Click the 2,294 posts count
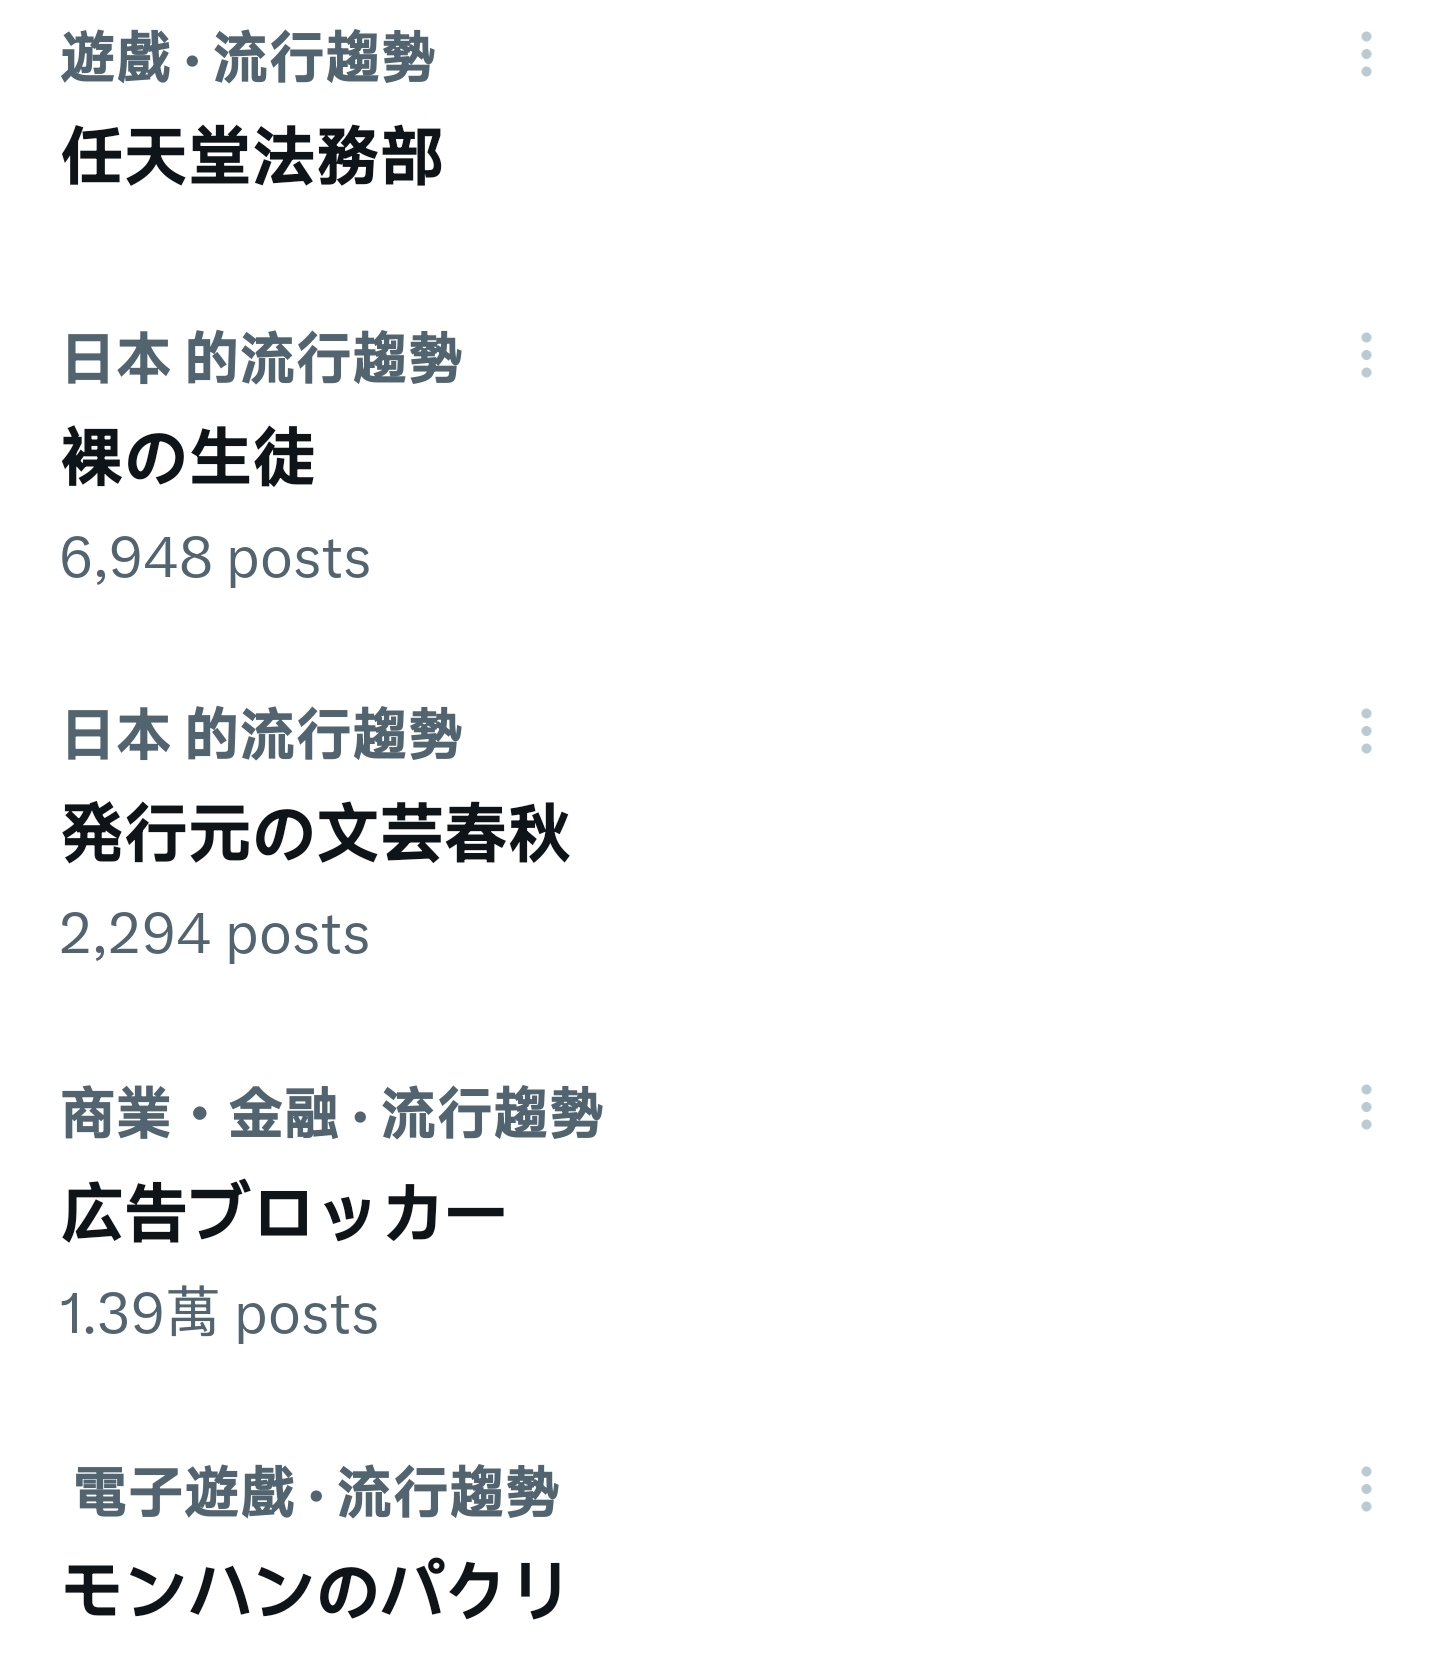1440x1677 pixels. [x=215, y=934]
